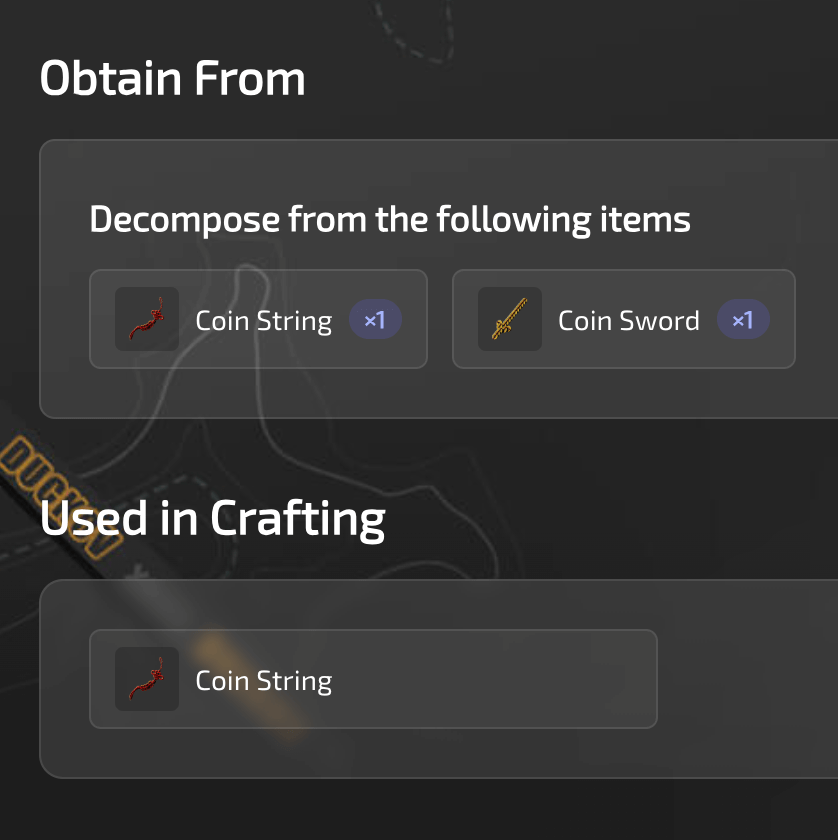Select the Coin String icon in Used in Crafting
The height and width of the screenshot is (840, 838).
pos(147,679)
